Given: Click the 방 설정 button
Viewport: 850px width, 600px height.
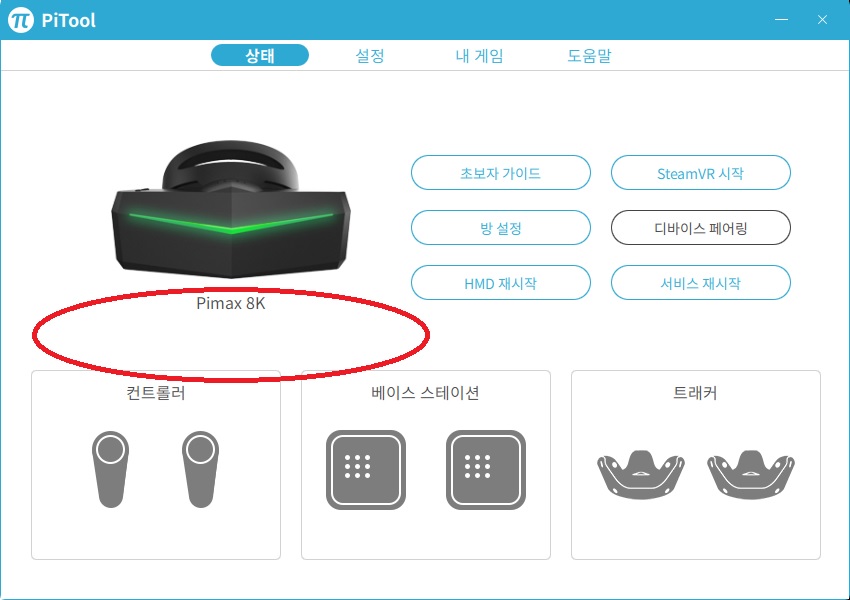Looking at the screenshot, I should coord(500,228).
